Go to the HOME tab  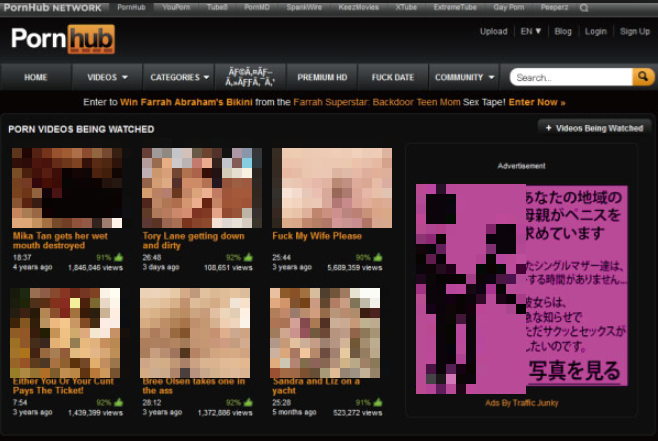tap(36, 77)
